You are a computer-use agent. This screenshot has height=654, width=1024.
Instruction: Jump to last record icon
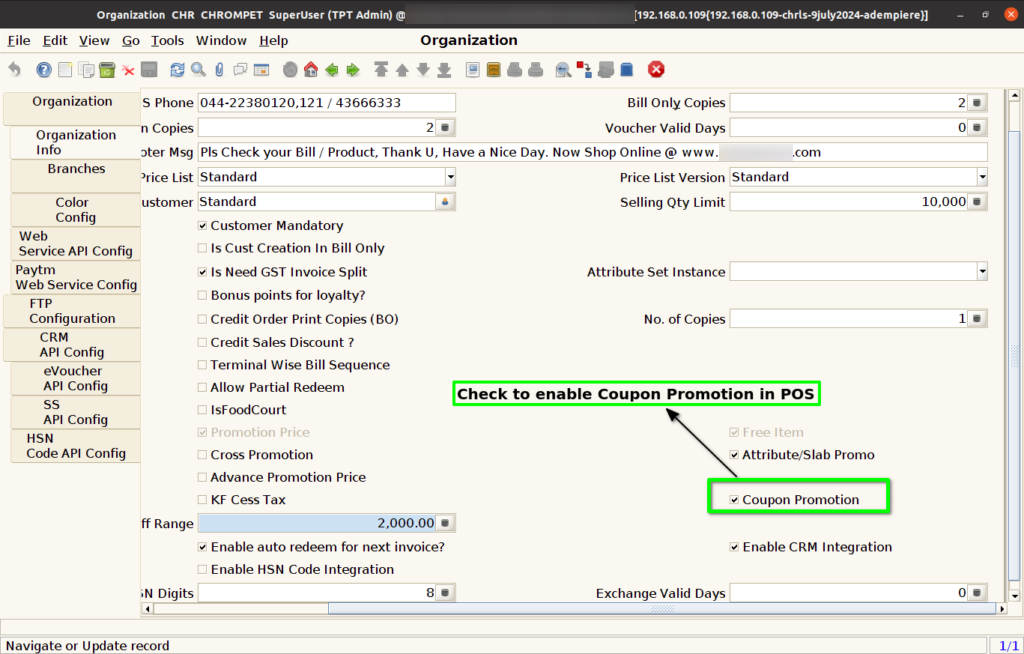444,69
